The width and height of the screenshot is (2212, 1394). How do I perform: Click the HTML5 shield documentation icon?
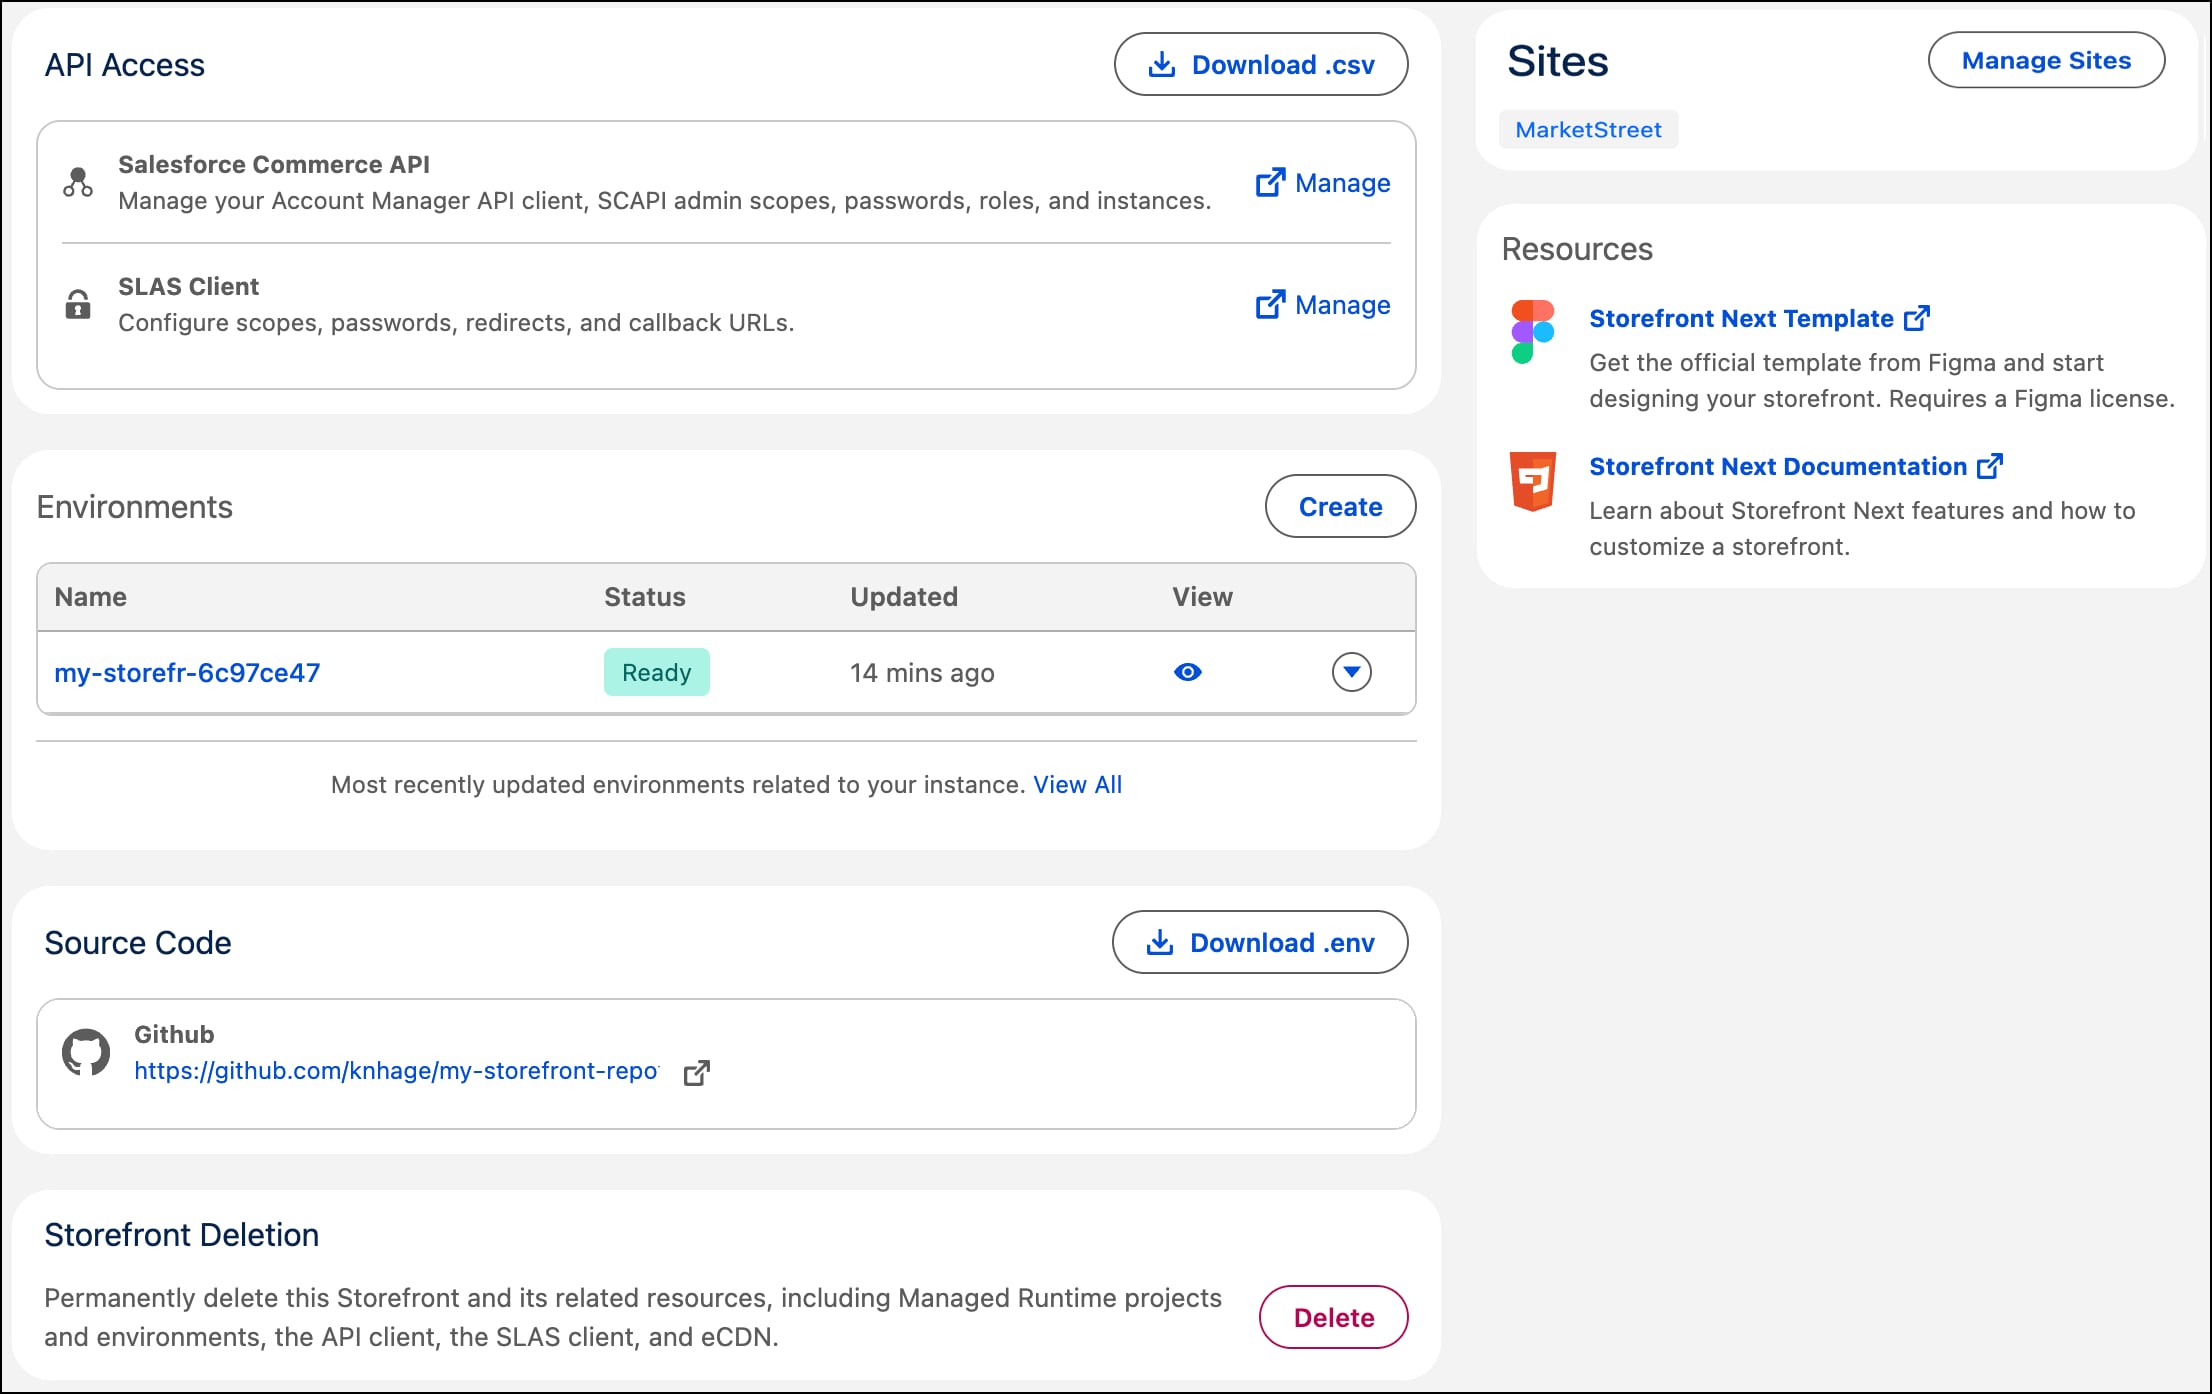(1532, 481)
